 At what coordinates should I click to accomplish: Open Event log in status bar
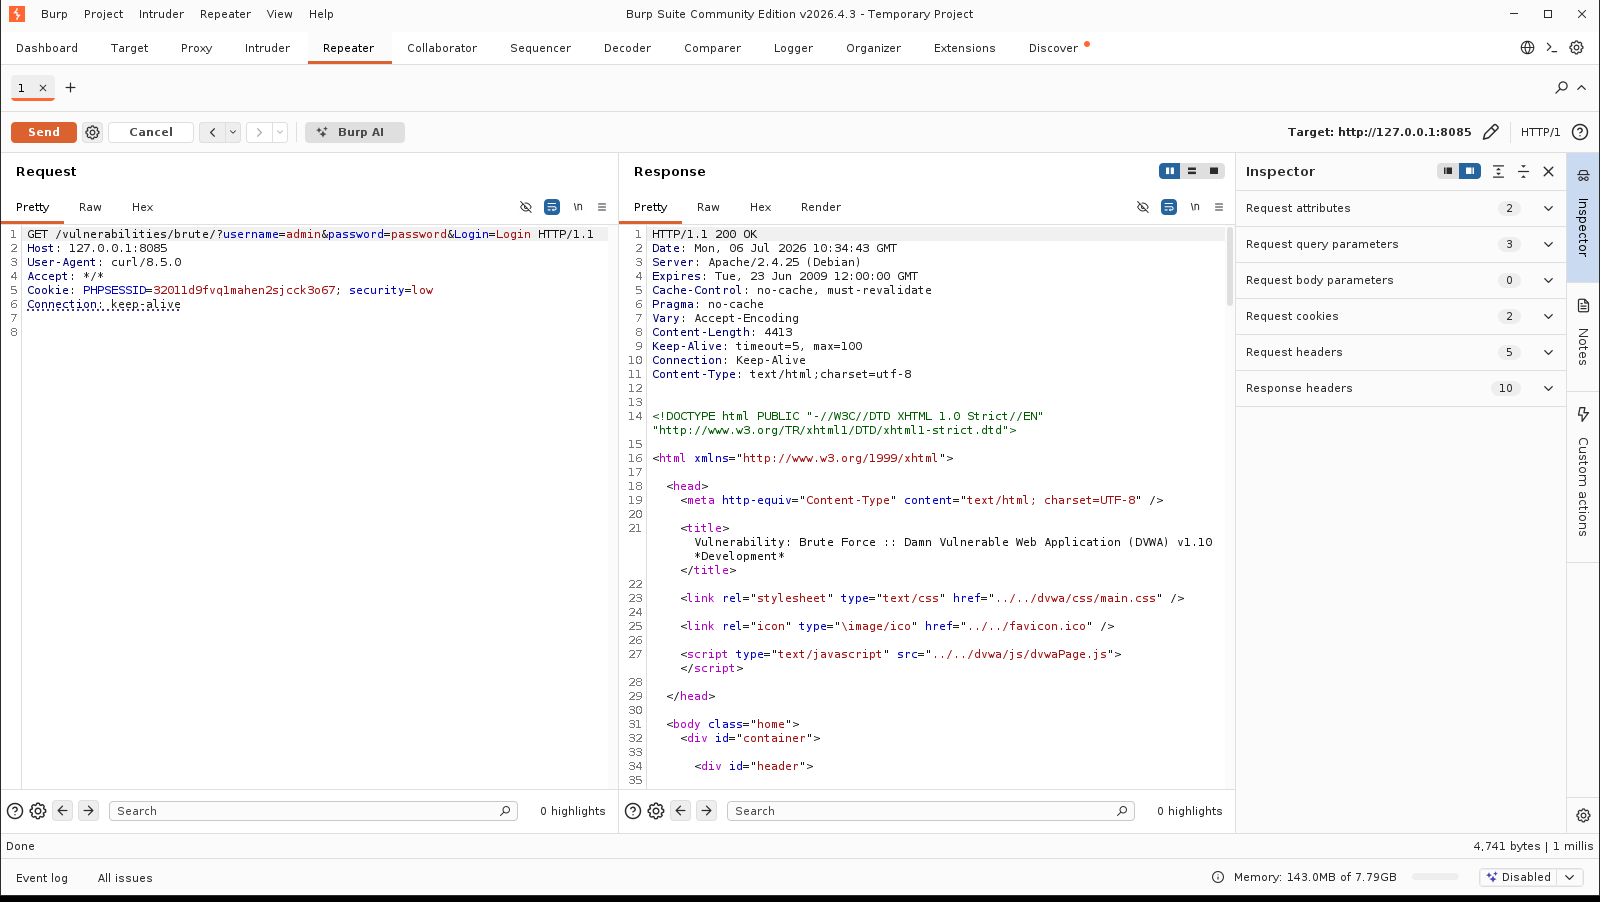(42, 878)
